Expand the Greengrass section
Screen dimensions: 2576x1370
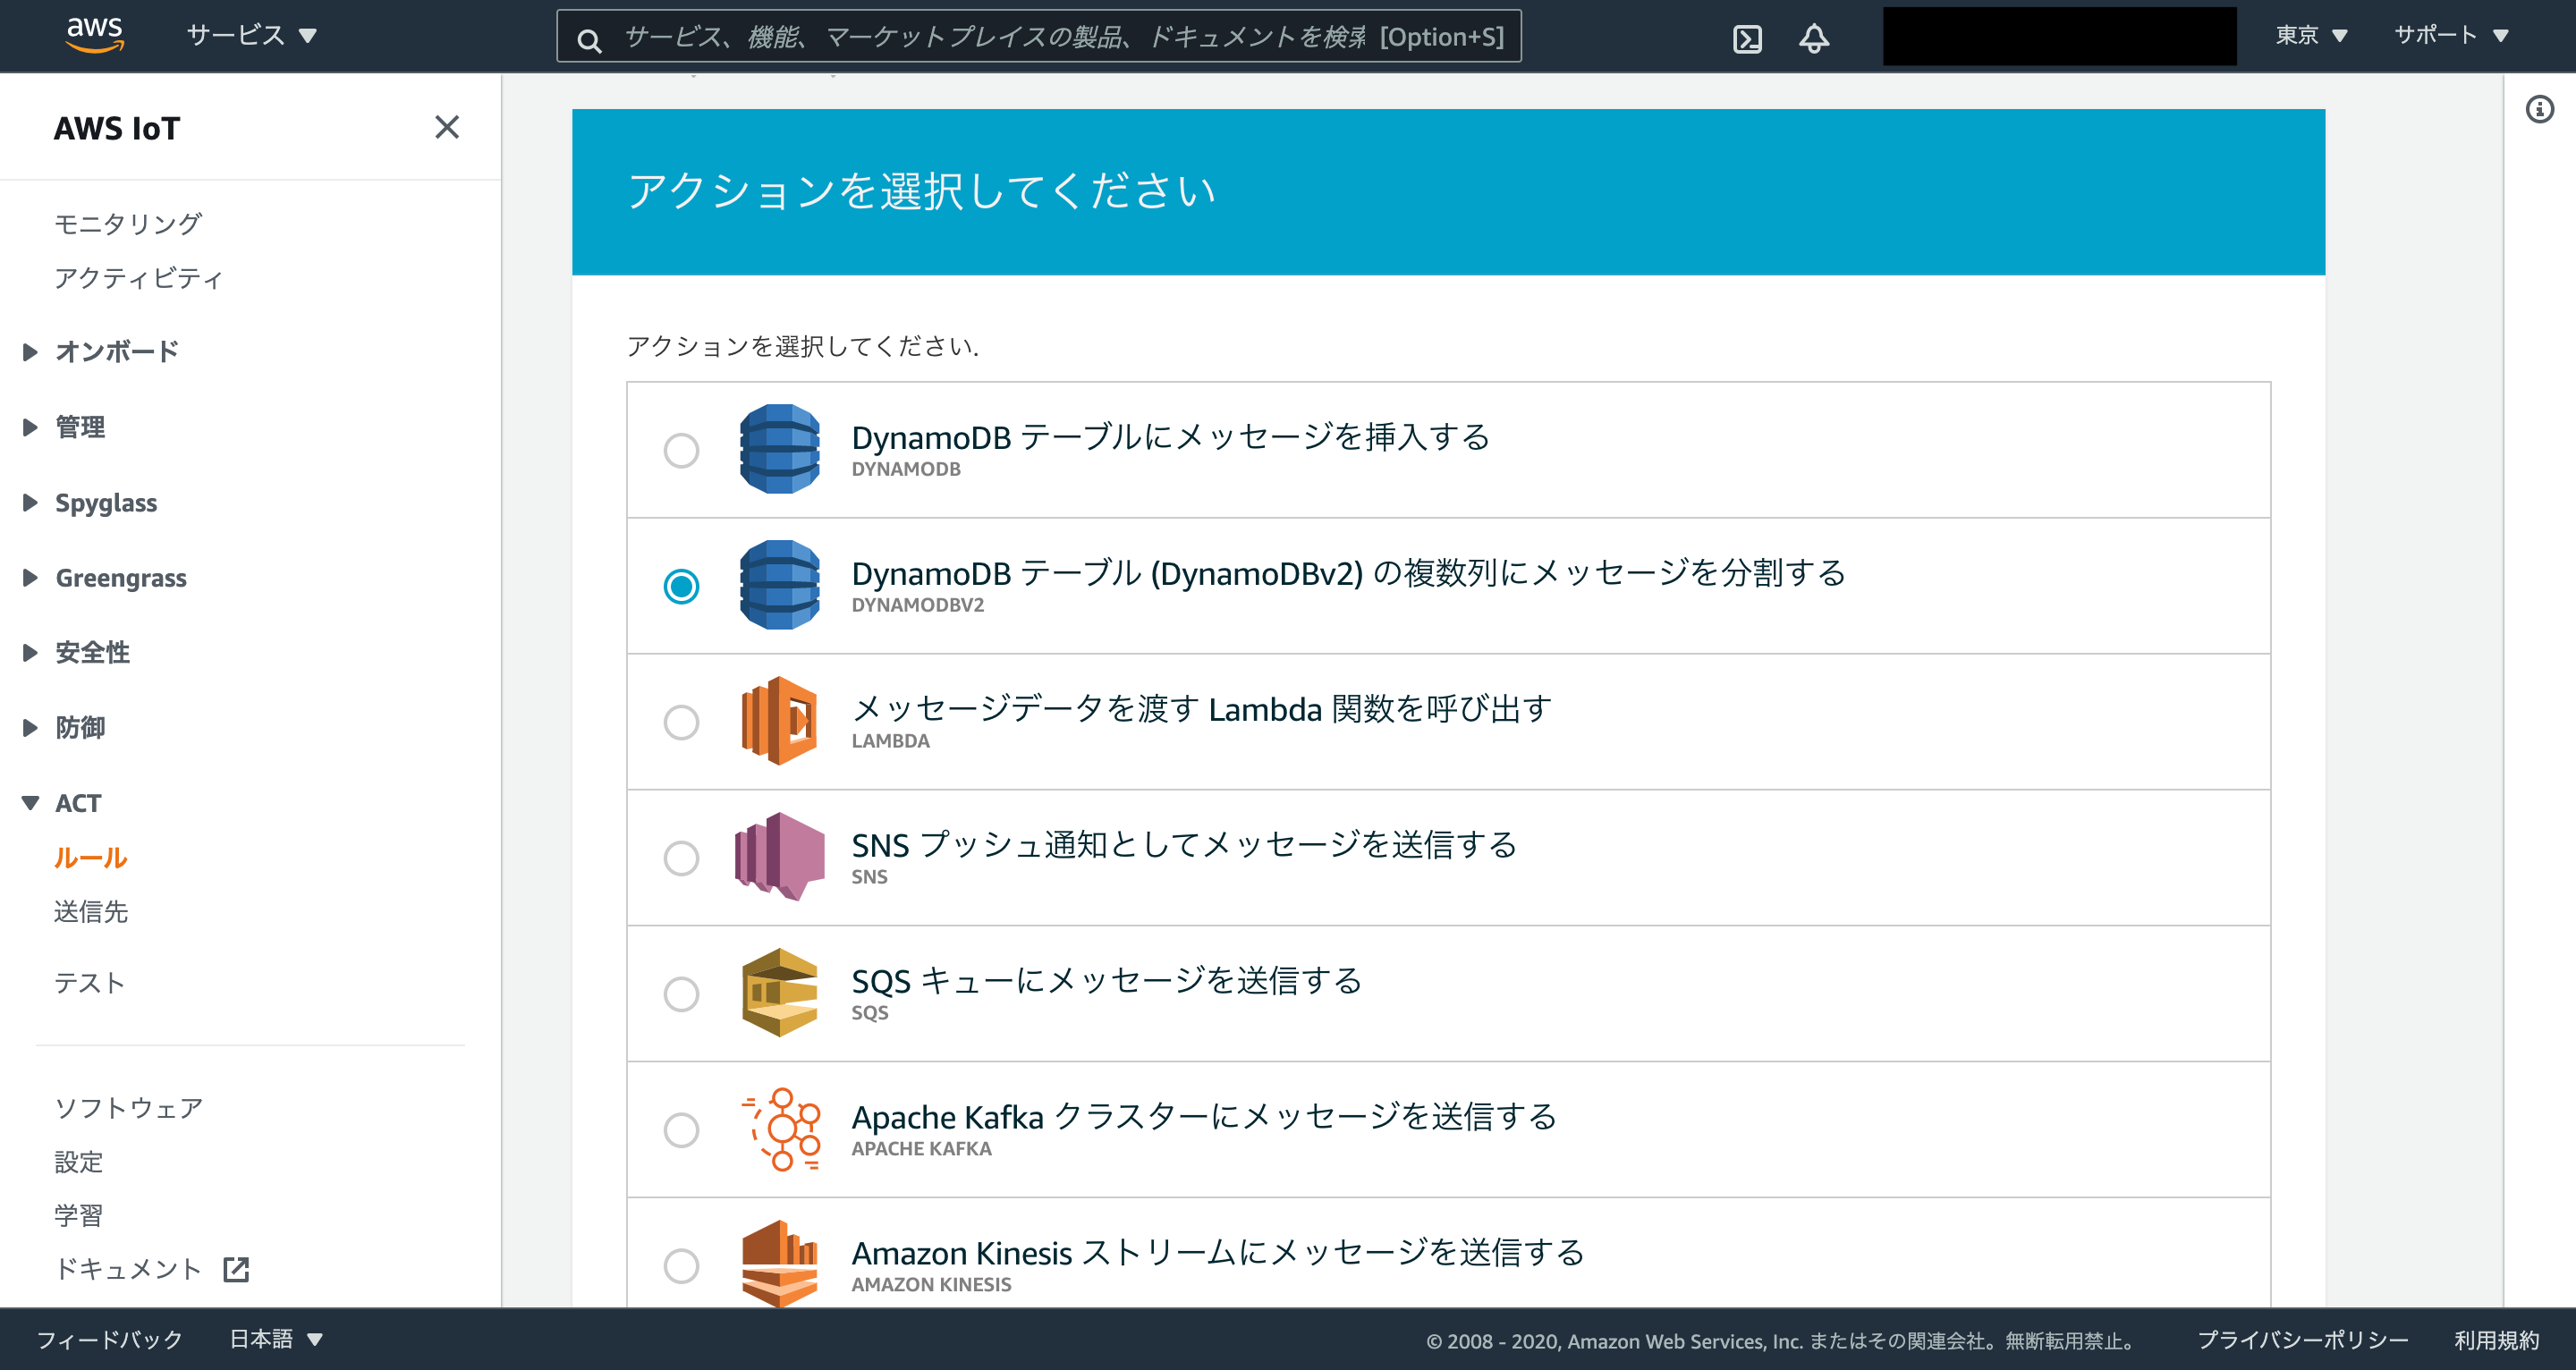tap(121, 577)
